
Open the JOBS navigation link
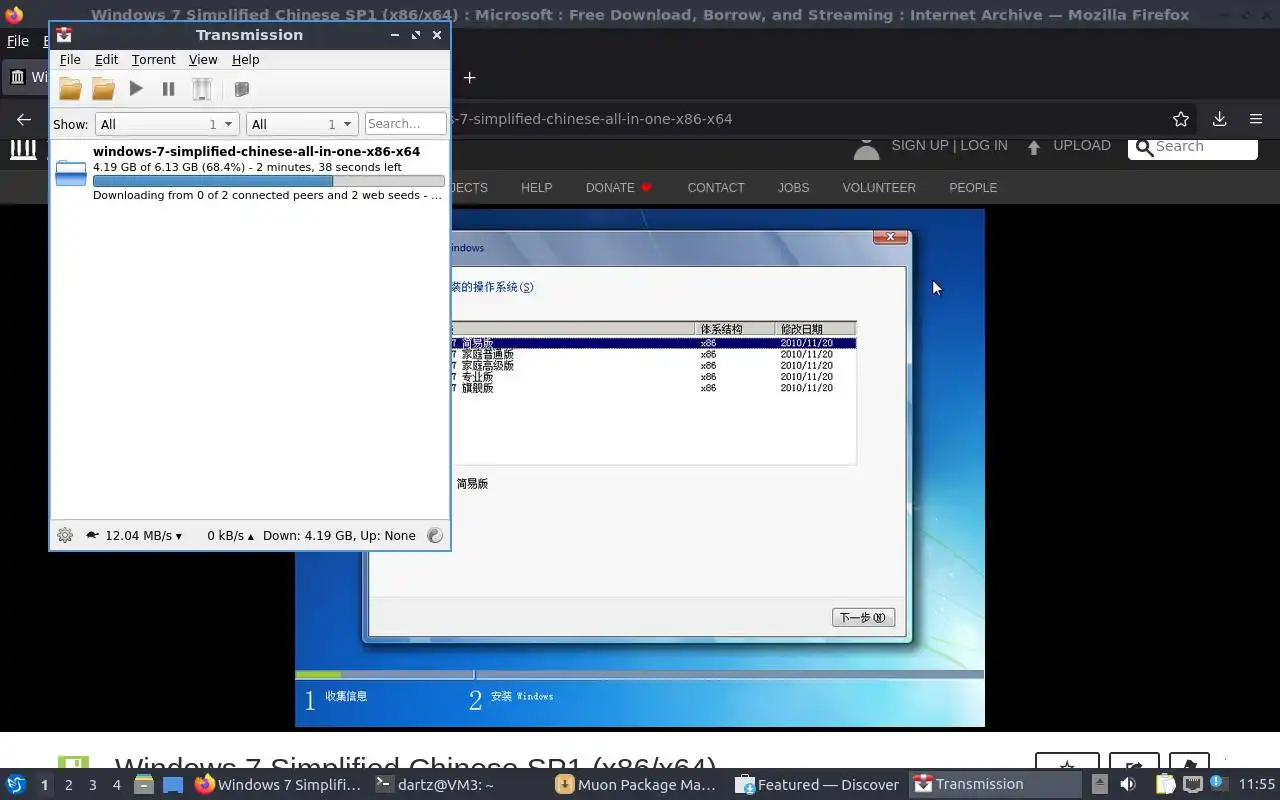pos(794,187)
